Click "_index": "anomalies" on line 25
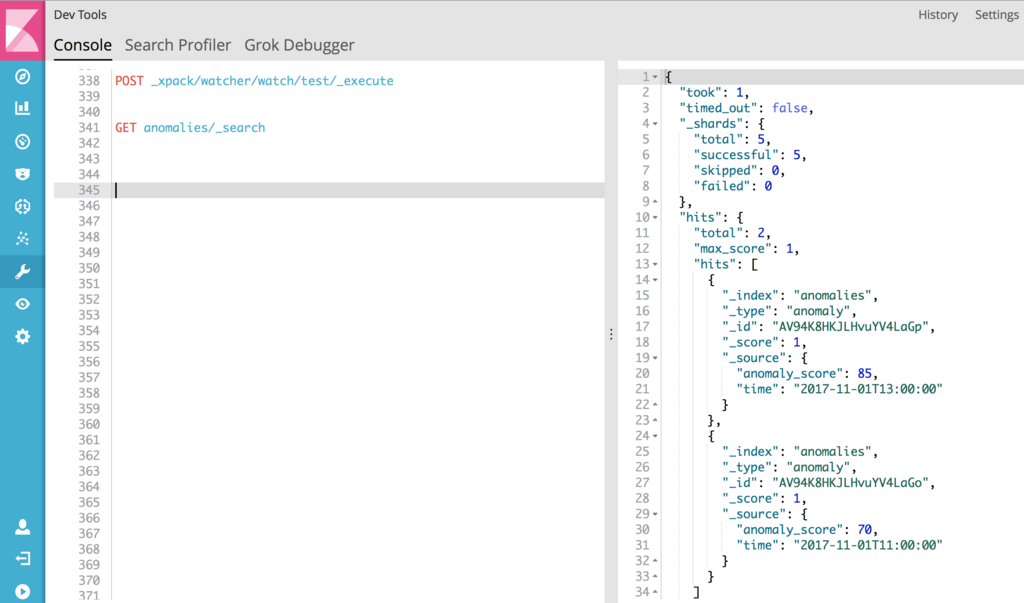Screen dimensions: 1024x603 point(800,451)
